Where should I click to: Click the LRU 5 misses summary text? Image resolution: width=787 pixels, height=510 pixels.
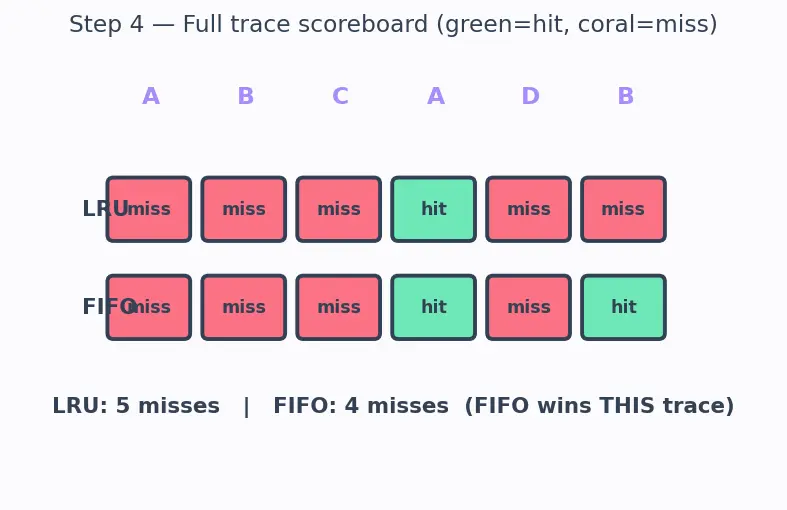point(136,406)
